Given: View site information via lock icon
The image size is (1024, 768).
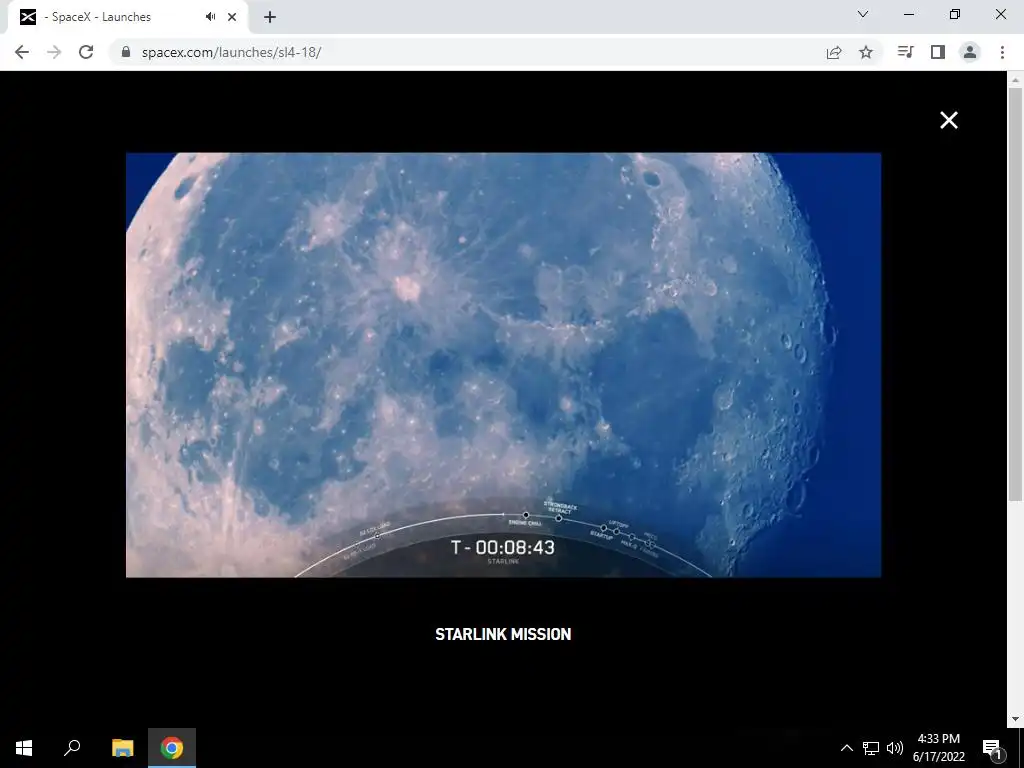Looking at the screenshot, I should pyautogui.click(x=127, y=52).
